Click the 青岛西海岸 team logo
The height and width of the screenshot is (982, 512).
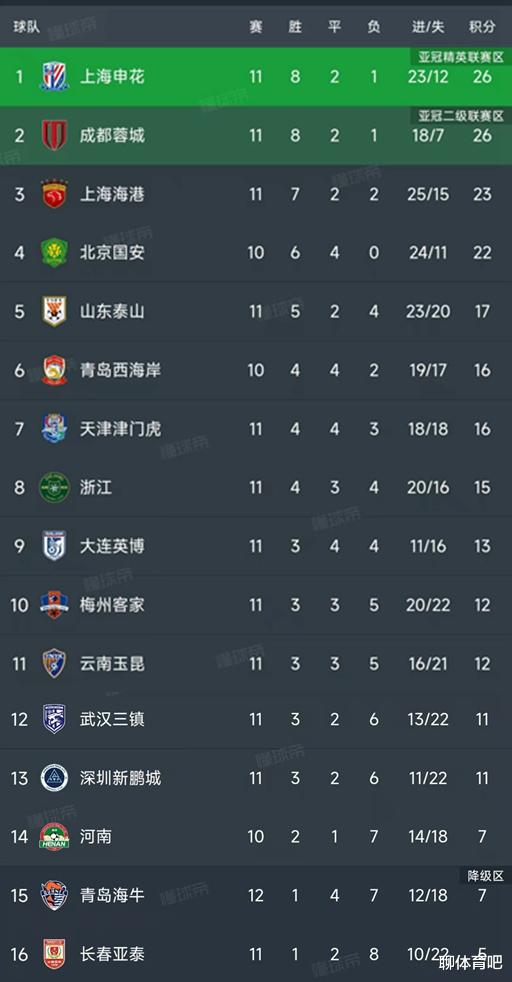point(54,370)
